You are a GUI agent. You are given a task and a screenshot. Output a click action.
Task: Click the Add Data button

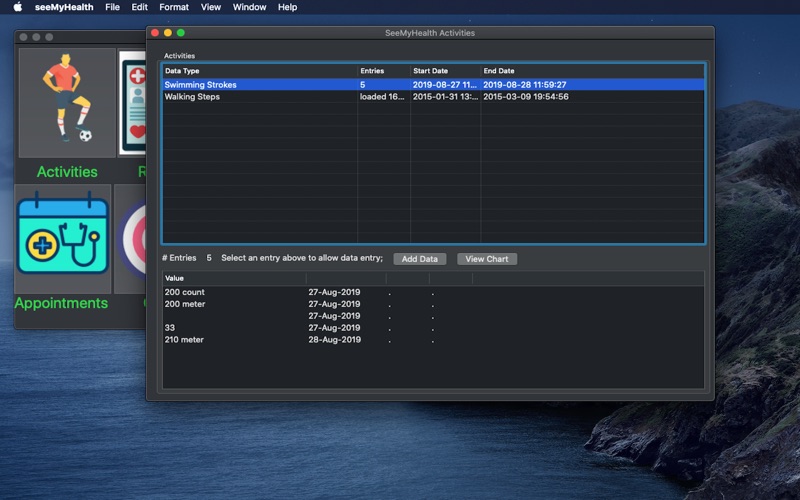[419, 259]
